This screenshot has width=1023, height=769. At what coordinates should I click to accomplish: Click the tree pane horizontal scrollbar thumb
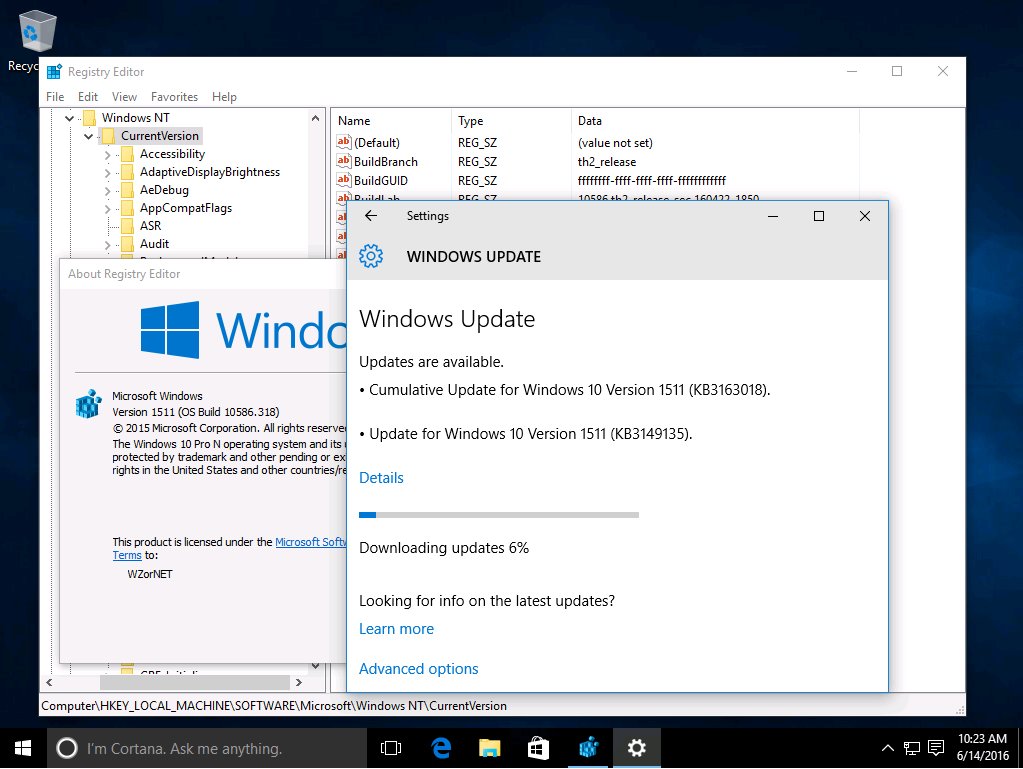(194, 682)
